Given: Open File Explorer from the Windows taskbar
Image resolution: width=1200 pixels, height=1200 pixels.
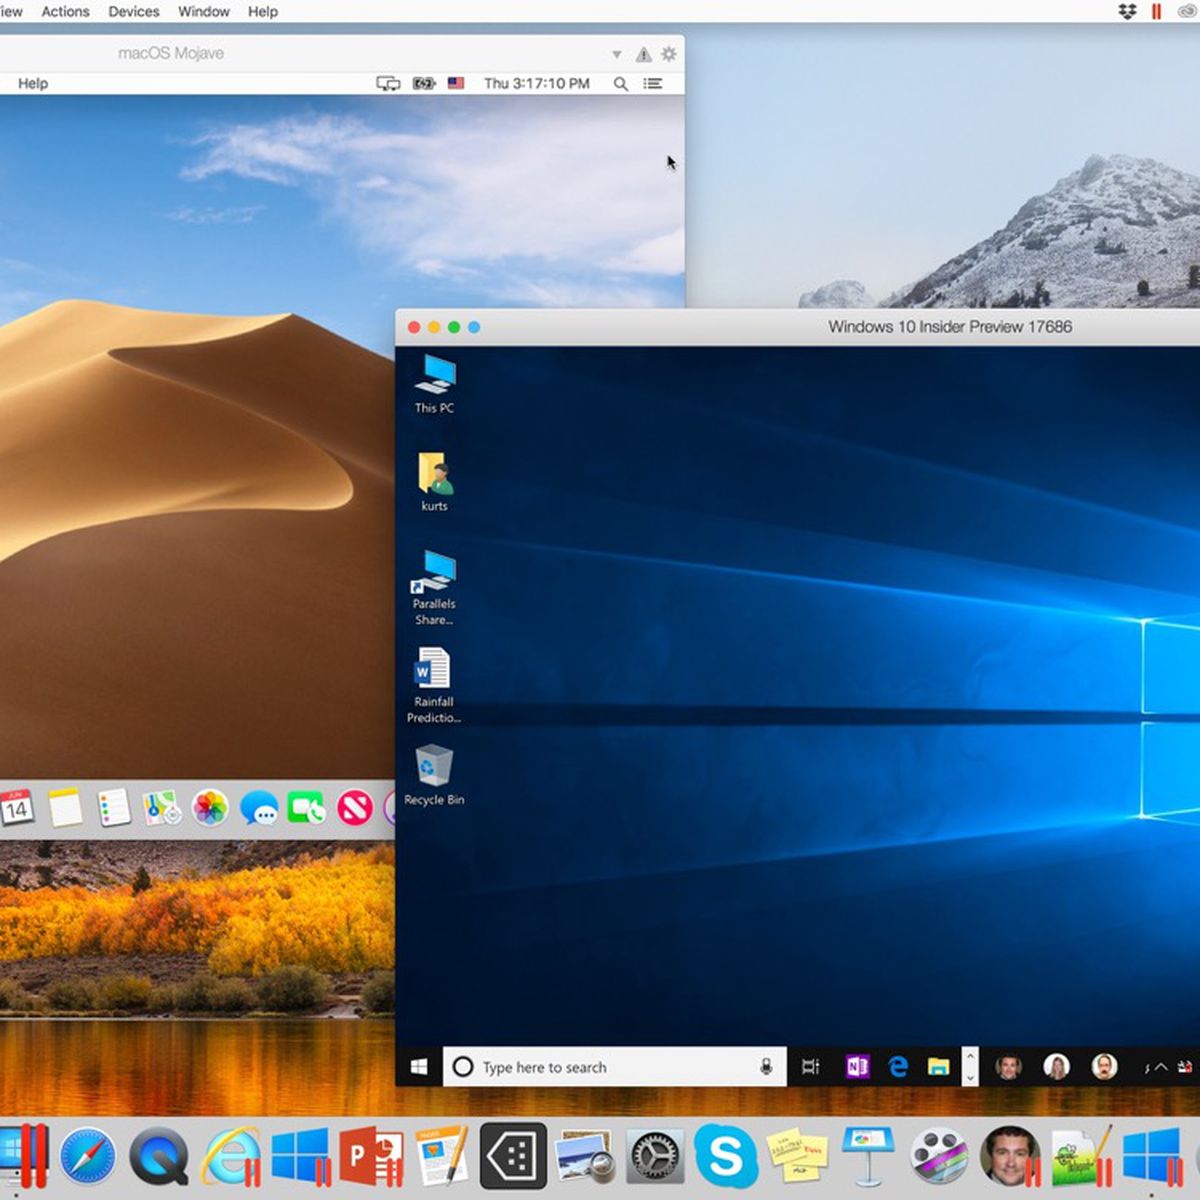Looking at the screenshot, I should (x=938, y=1067).
